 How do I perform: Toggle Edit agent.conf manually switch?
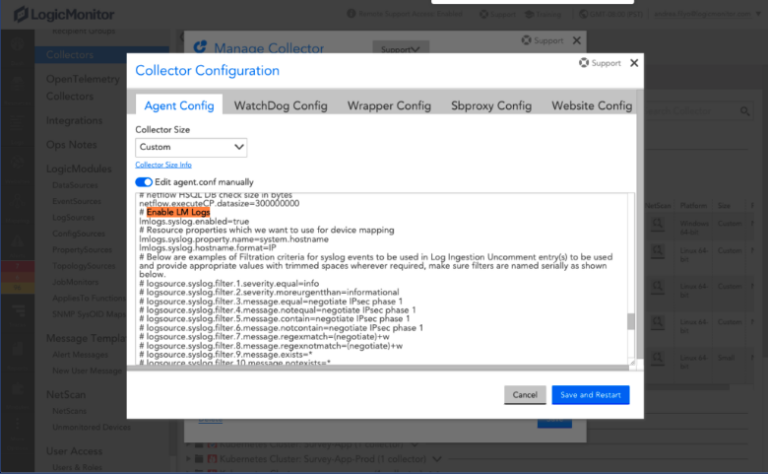coord(143,182)
